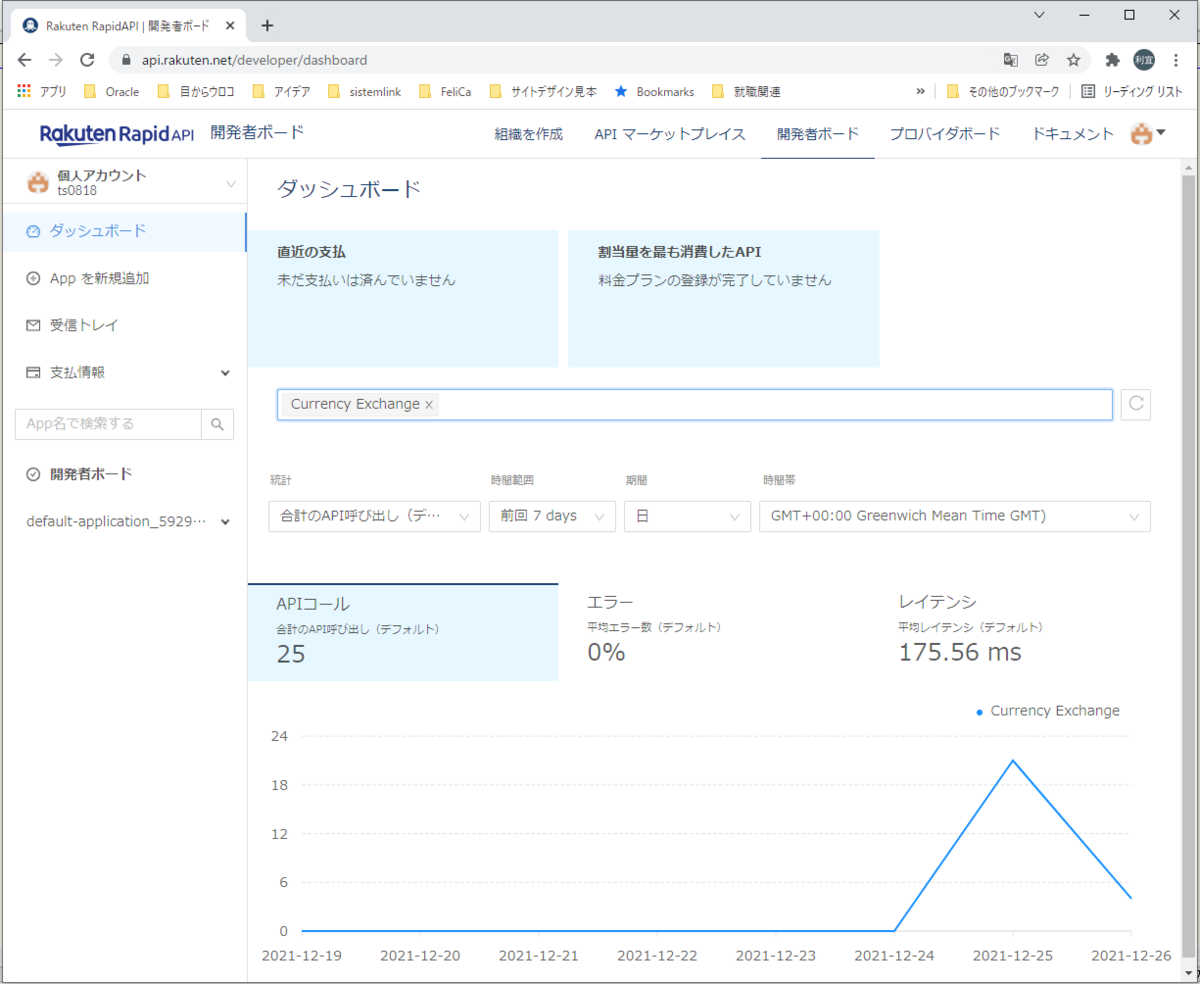Viewport: 1200px width, 984px height.
Task: Click the App名で検索する search field
Action: [108, 424]
